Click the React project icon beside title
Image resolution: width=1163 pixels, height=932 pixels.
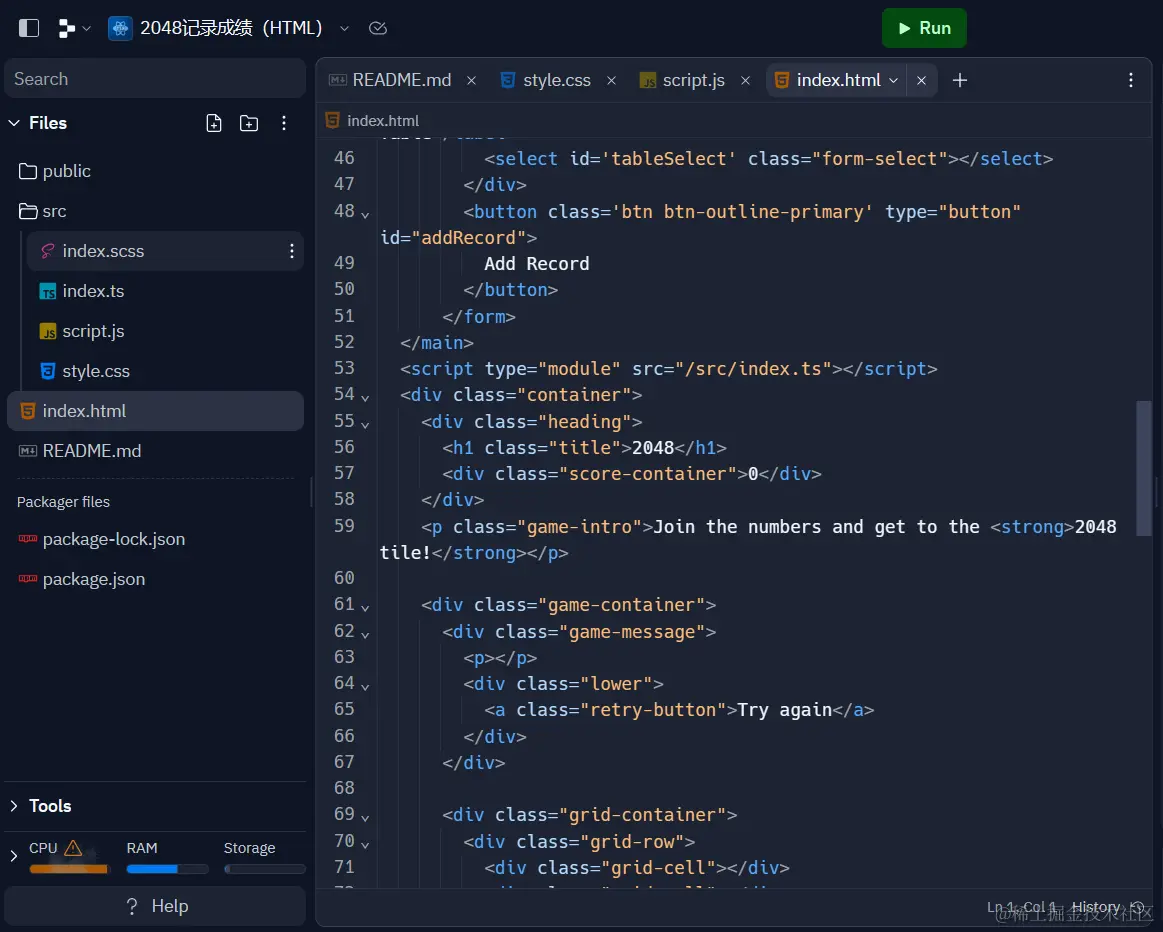120,28
